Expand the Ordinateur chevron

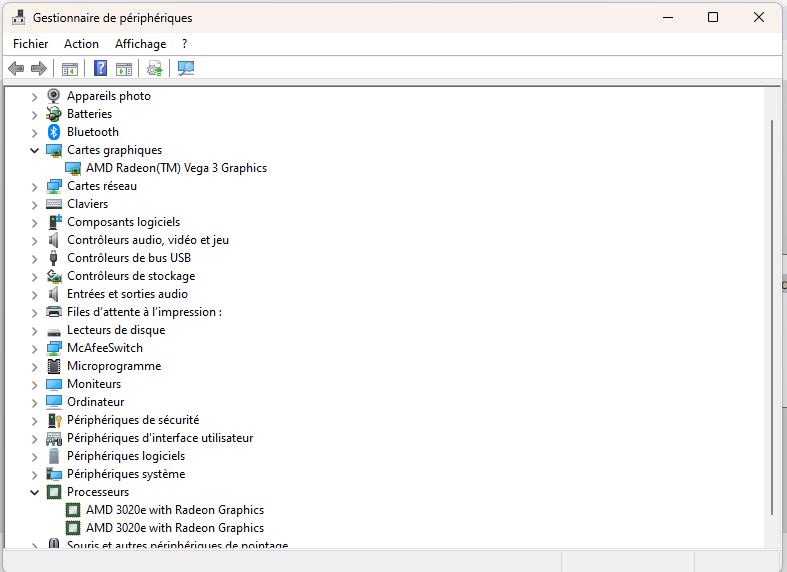34,403
